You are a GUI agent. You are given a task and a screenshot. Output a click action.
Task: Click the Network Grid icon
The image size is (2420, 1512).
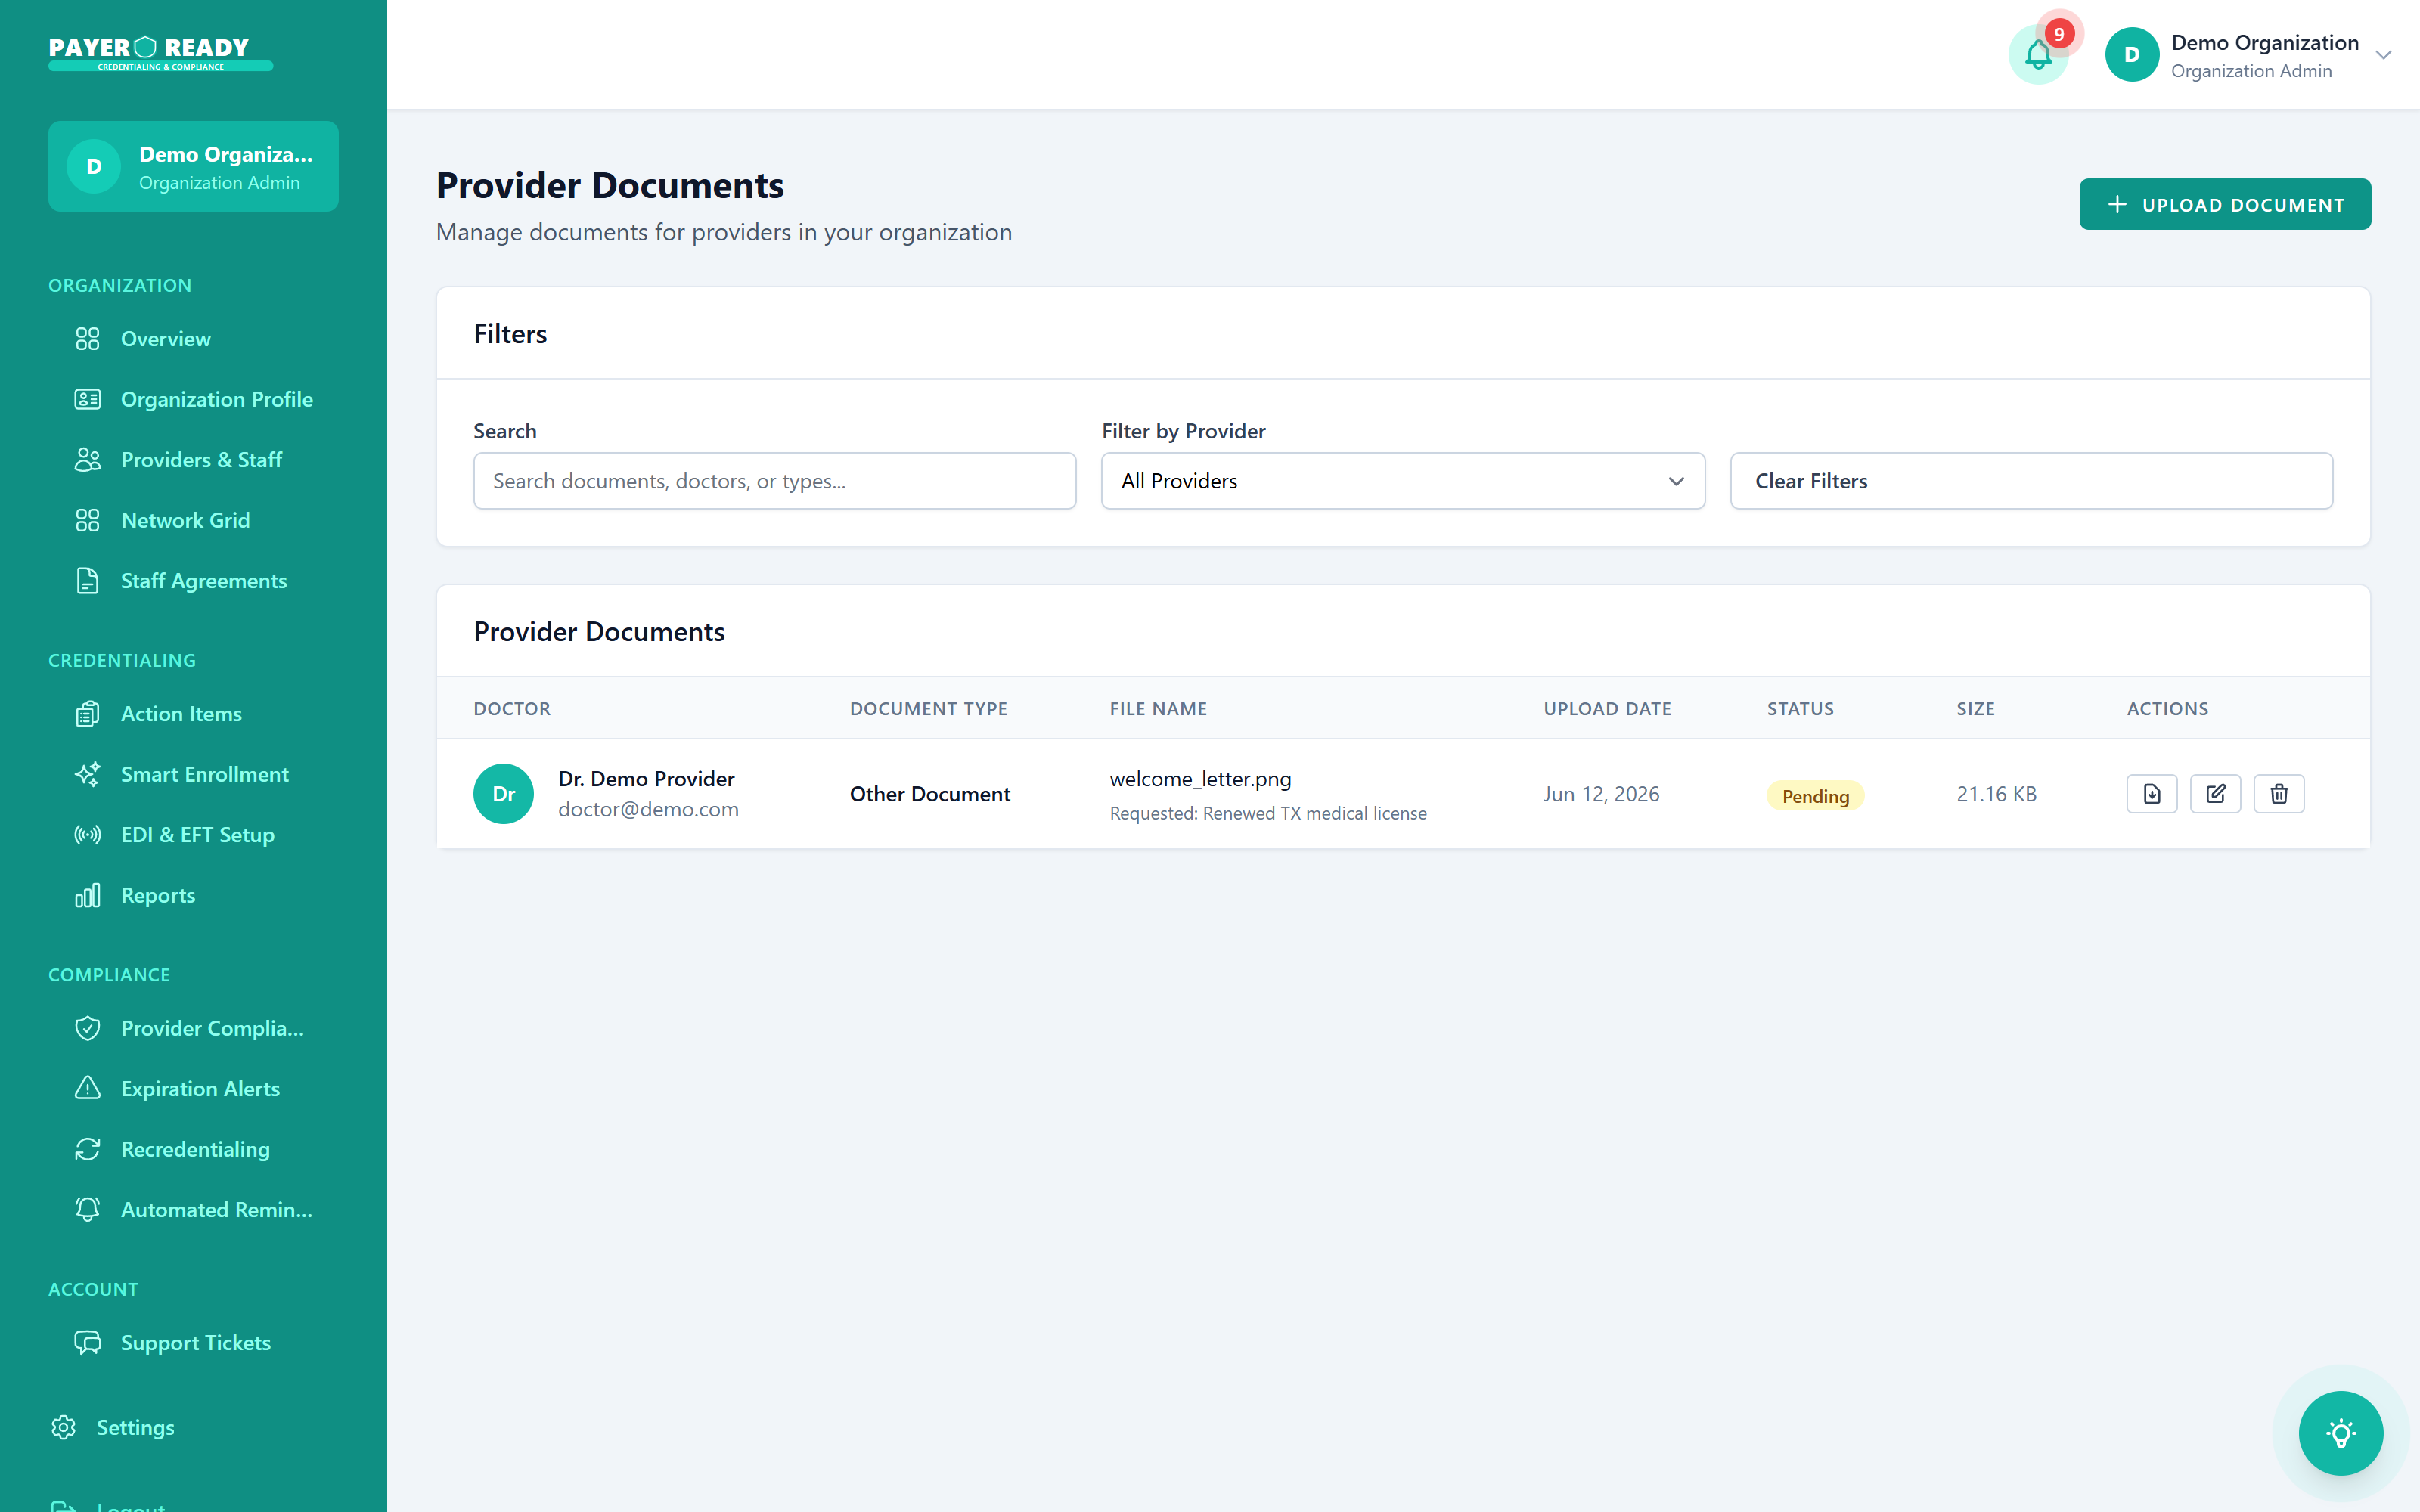pyautogui.click(x=88, y=520)
